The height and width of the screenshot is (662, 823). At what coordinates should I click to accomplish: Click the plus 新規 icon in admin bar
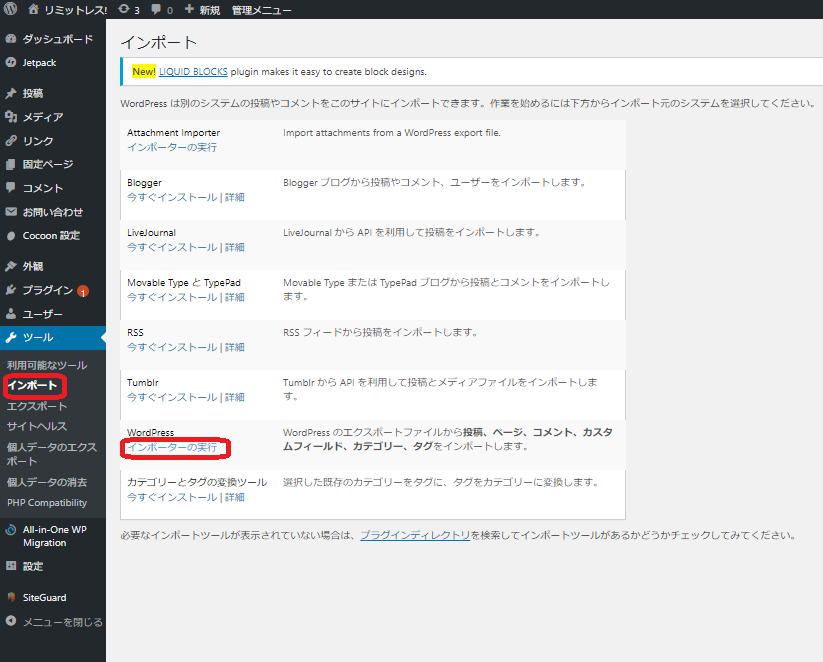tap(190, 10)
